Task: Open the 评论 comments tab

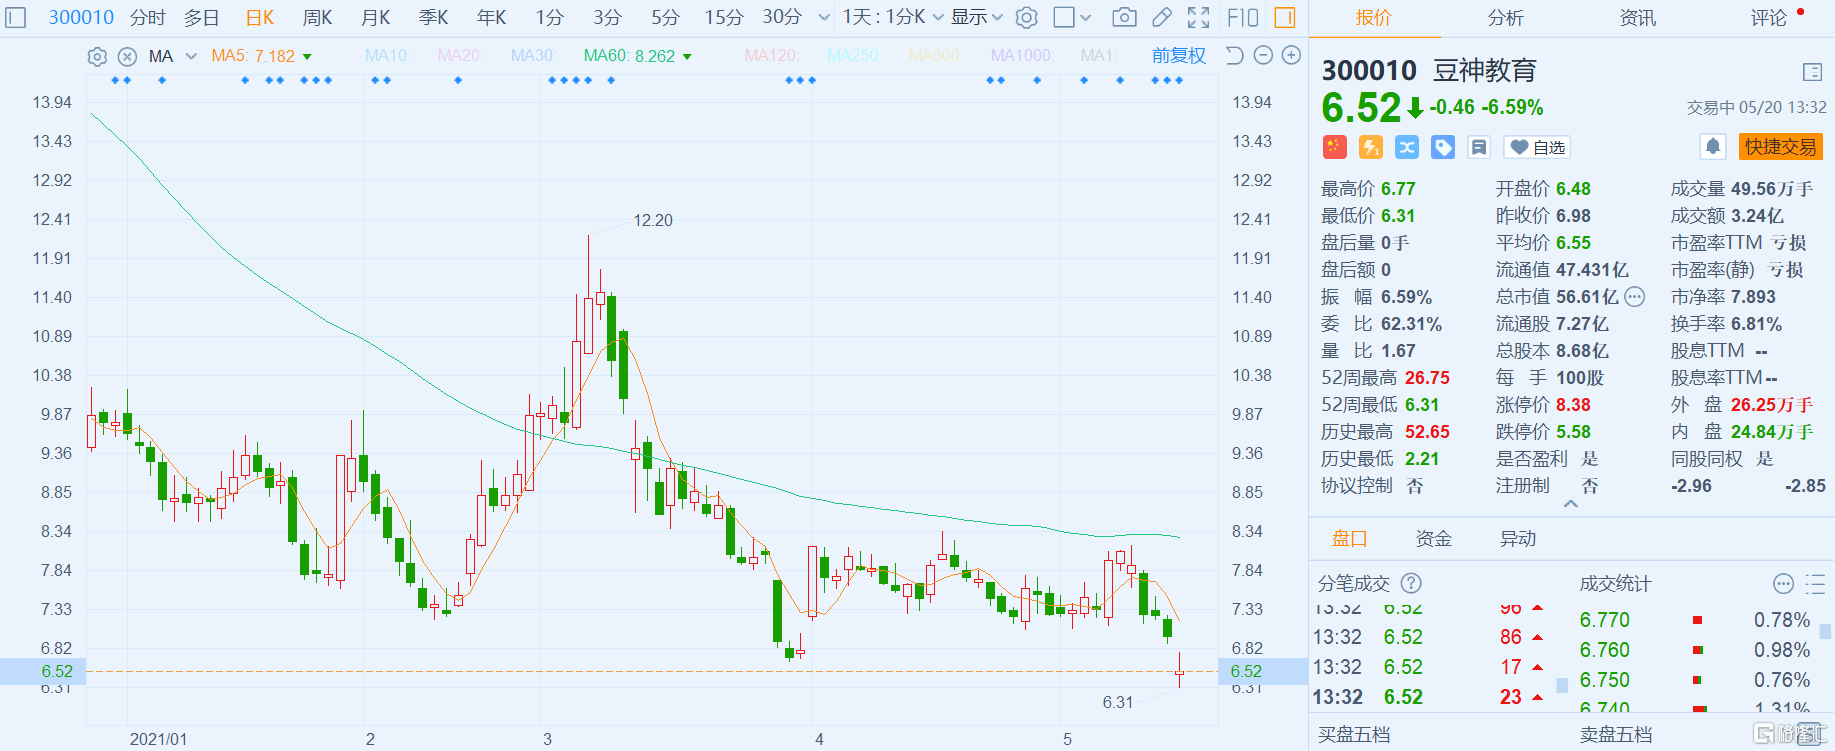Action: tap(1769, 18)
